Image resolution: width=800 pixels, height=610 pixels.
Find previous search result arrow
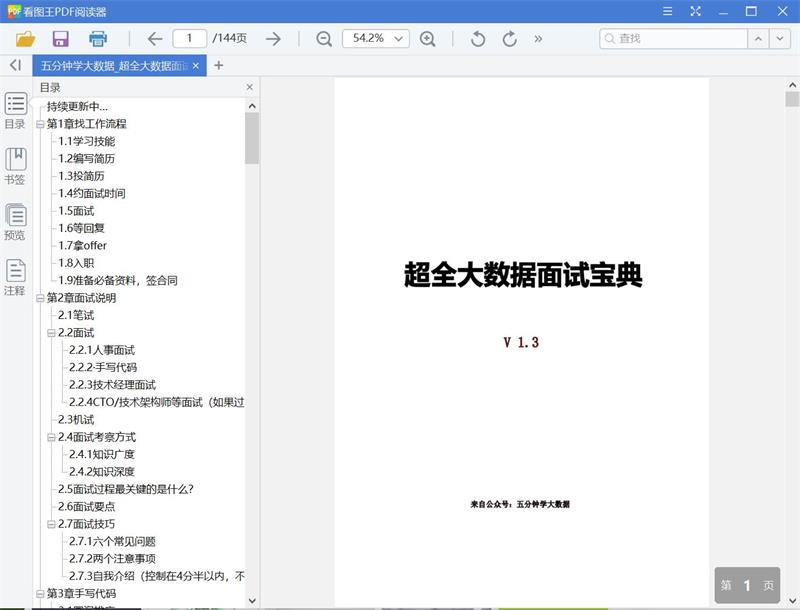[x=758, y=39]
